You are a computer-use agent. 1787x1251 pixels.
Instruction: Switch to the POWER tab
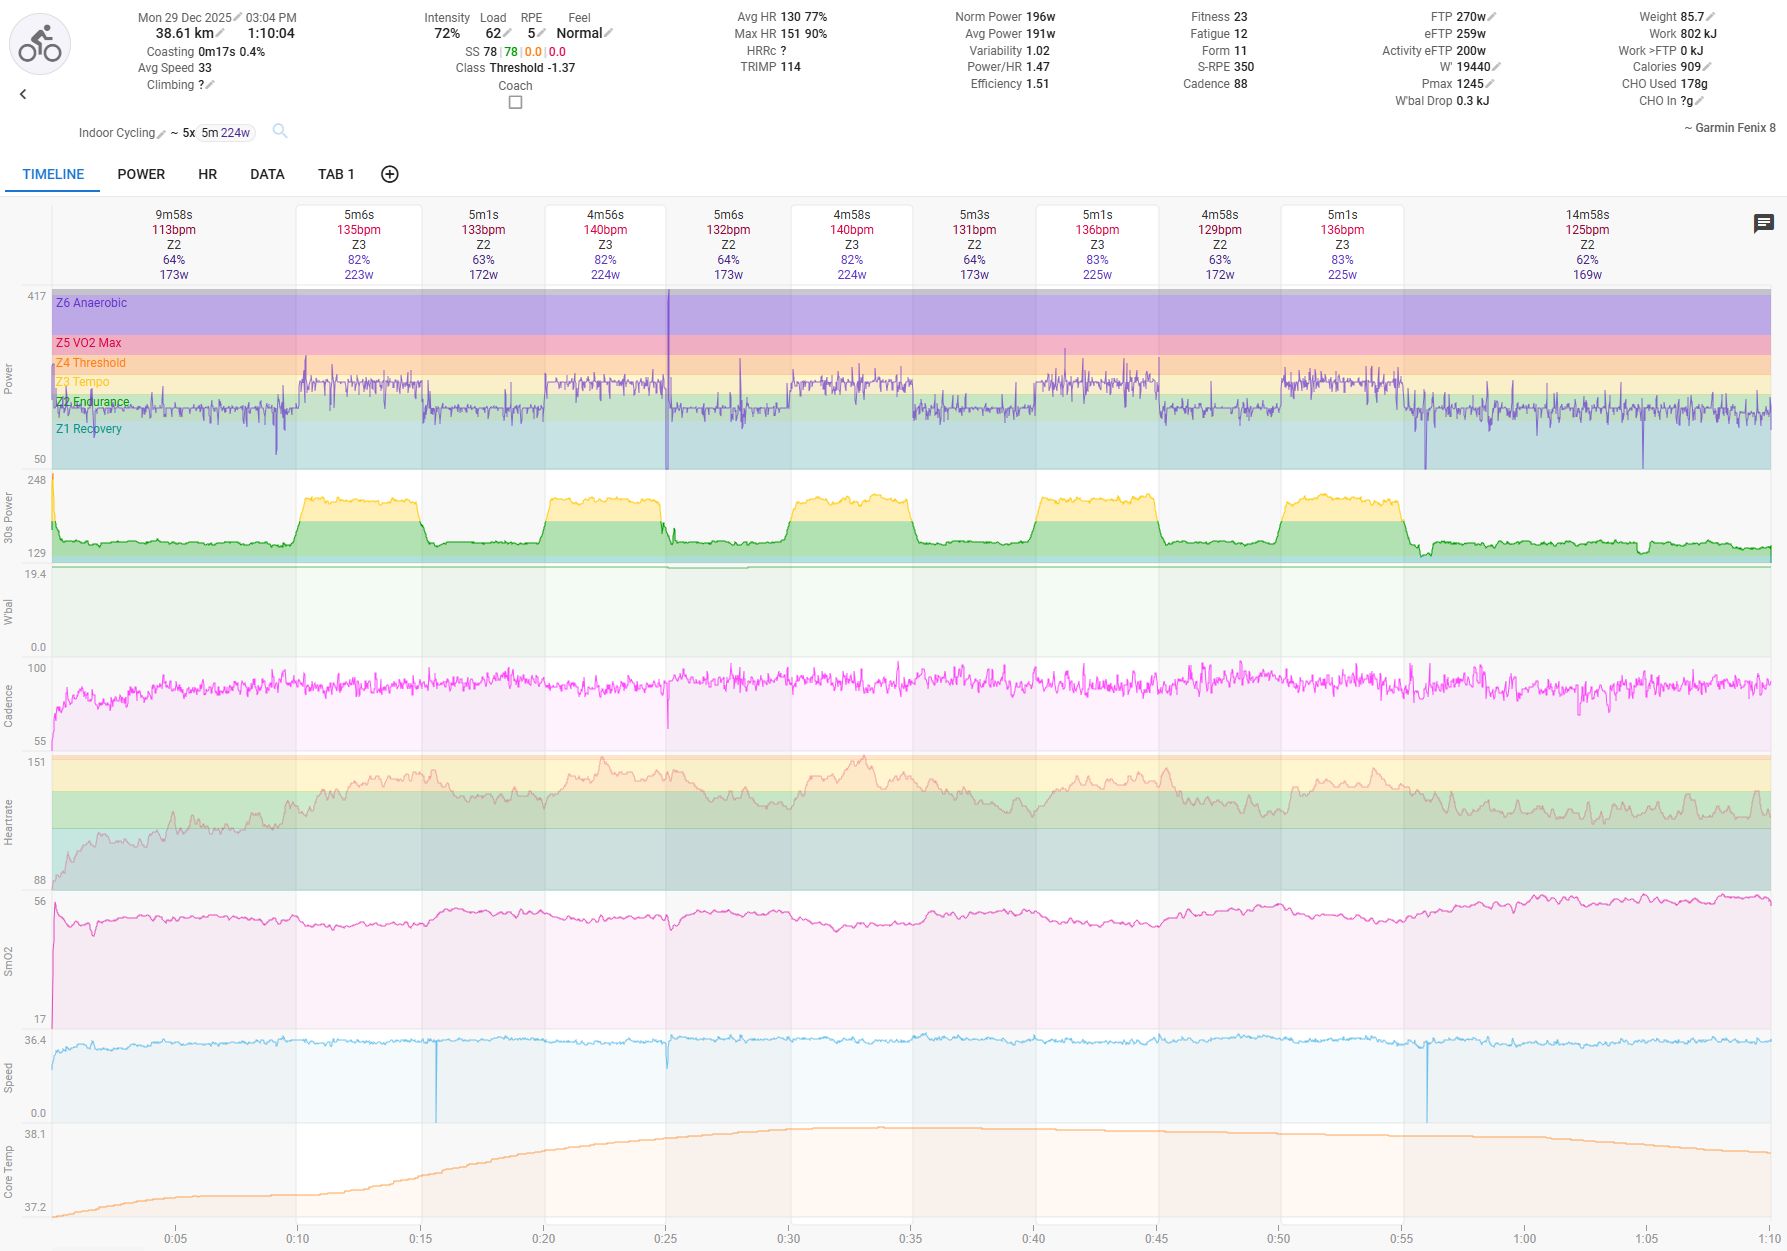pyautogui.click(x=141, y=174)
